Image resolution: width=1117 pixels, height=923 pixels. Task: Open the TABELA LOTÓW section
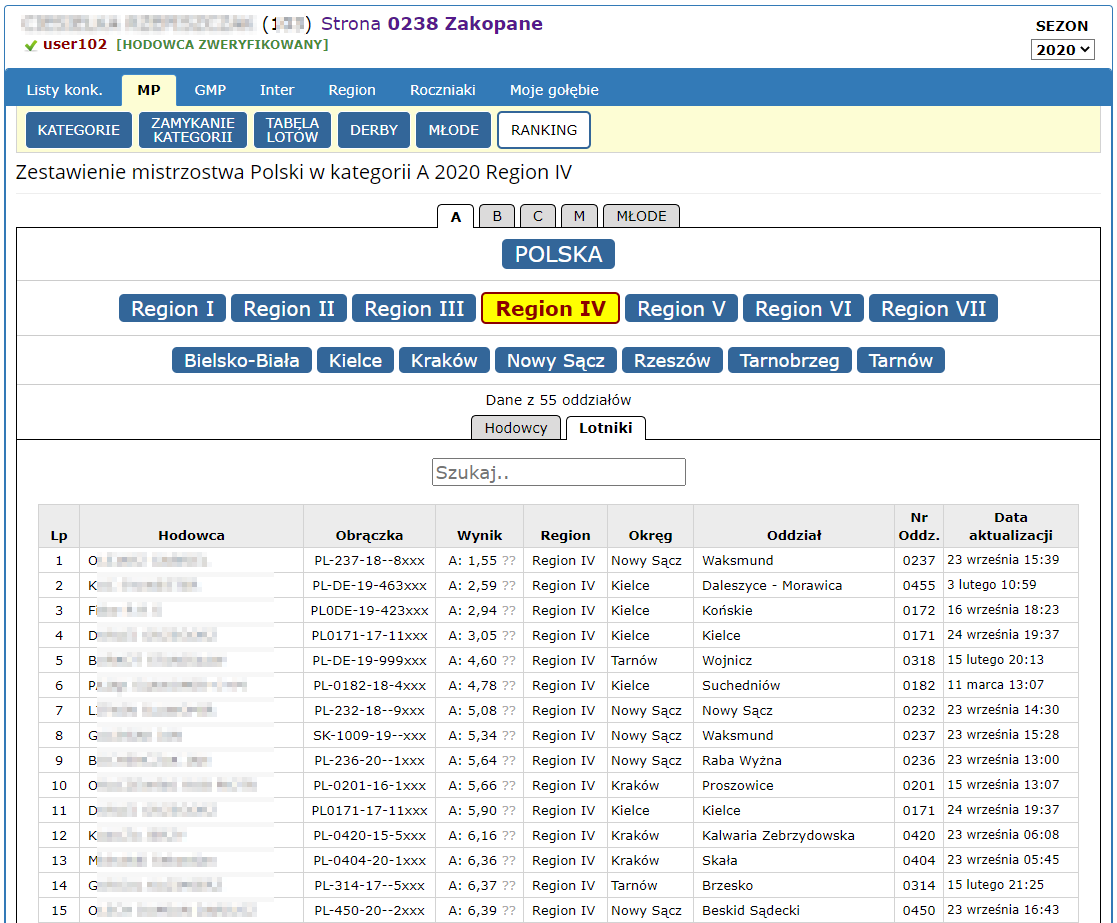292,130
